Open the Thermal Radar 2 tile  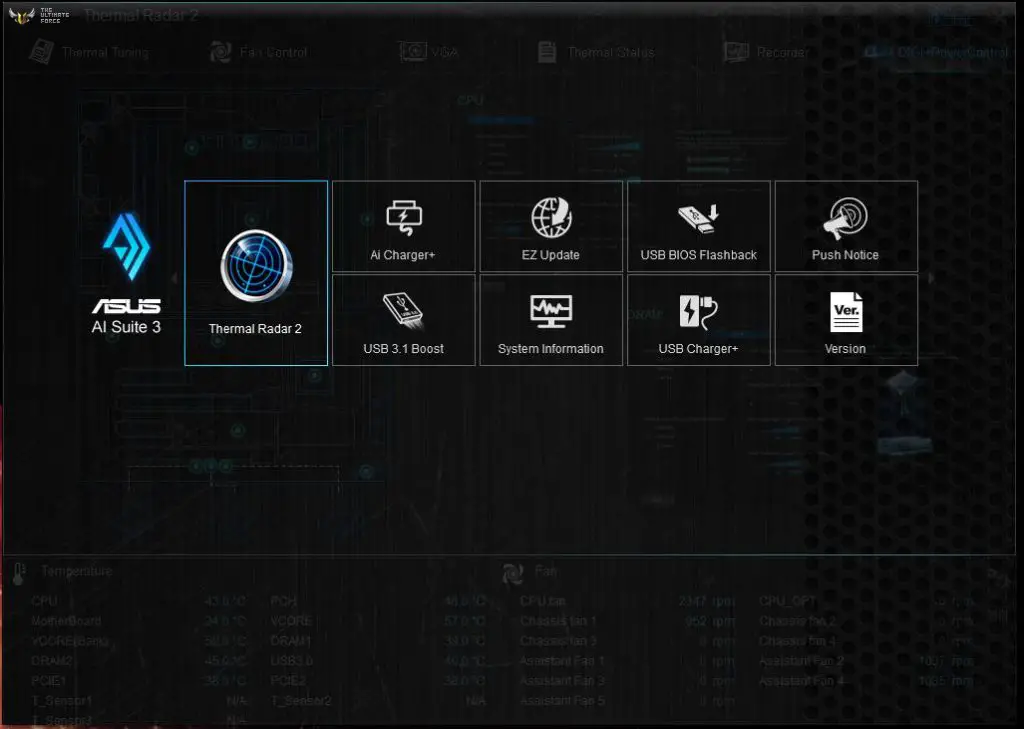pos(256,273)
